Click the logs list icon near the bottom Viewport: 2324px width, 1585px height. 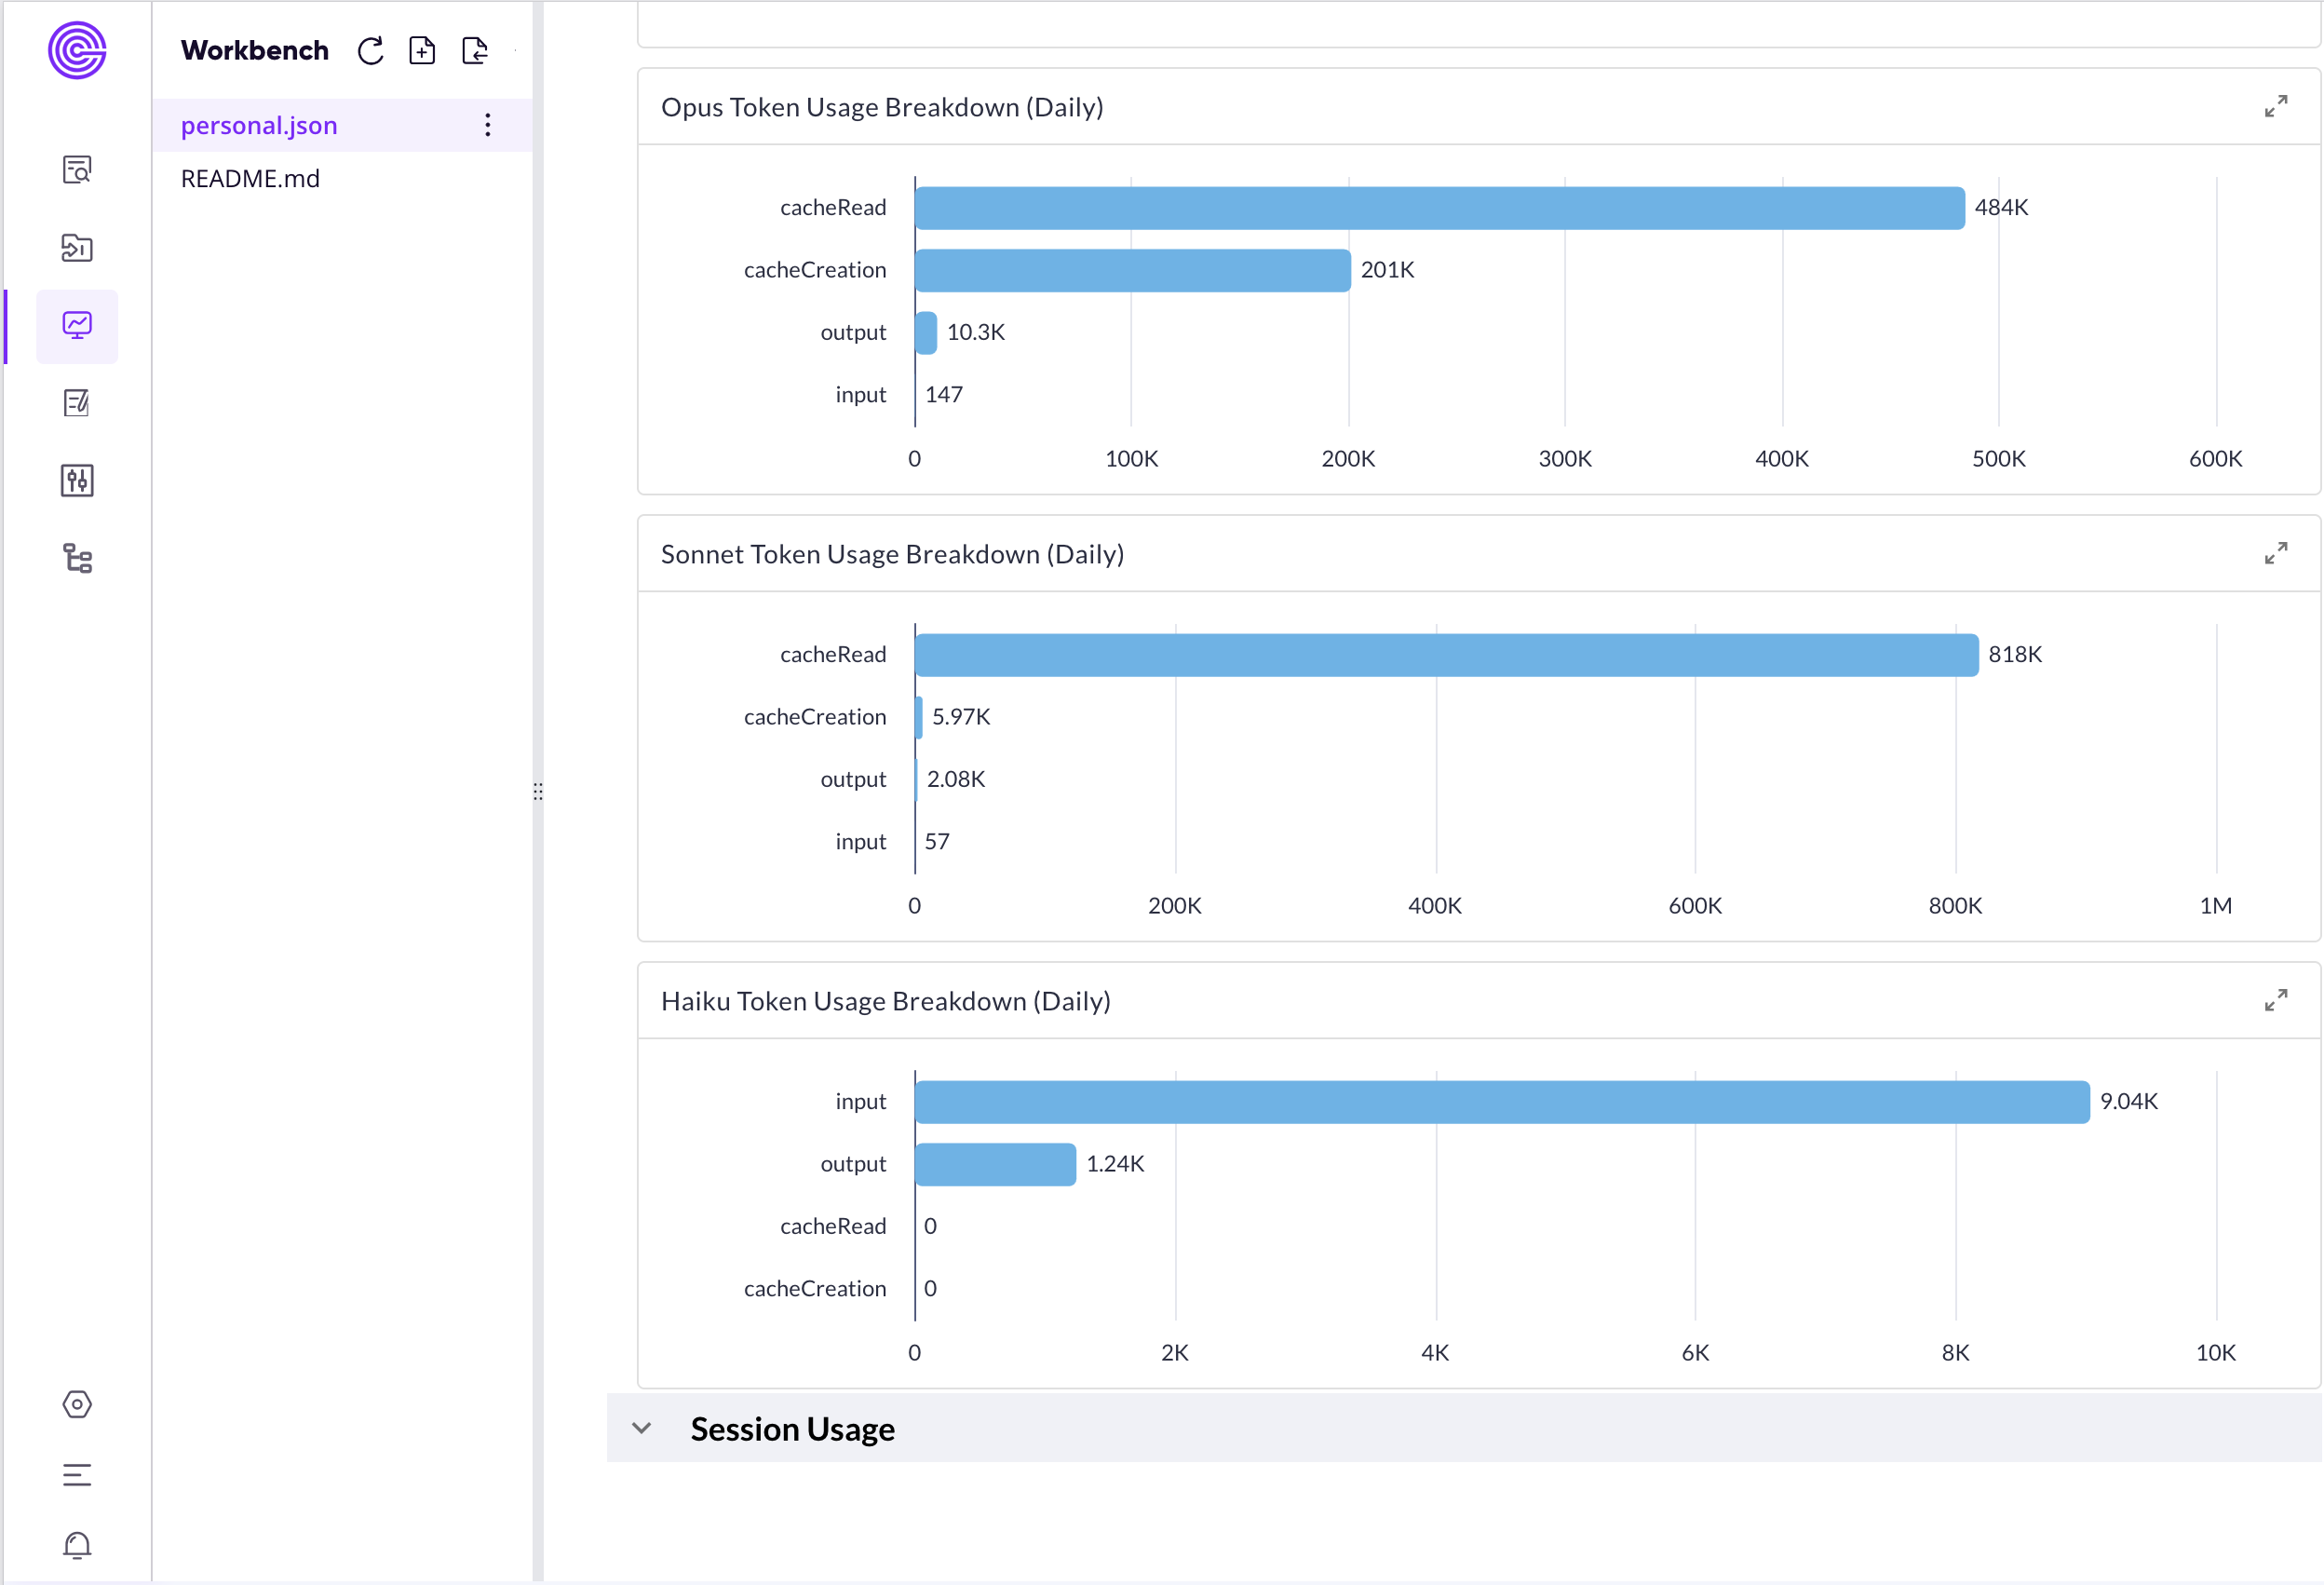click(x=77, y=1475)
